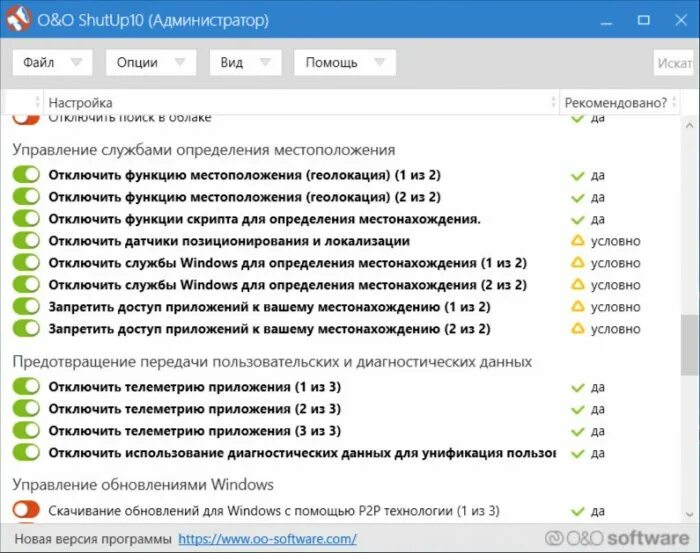Open the oo-software.com update link
The image size is (700, 553).
(x=267, y=539)
